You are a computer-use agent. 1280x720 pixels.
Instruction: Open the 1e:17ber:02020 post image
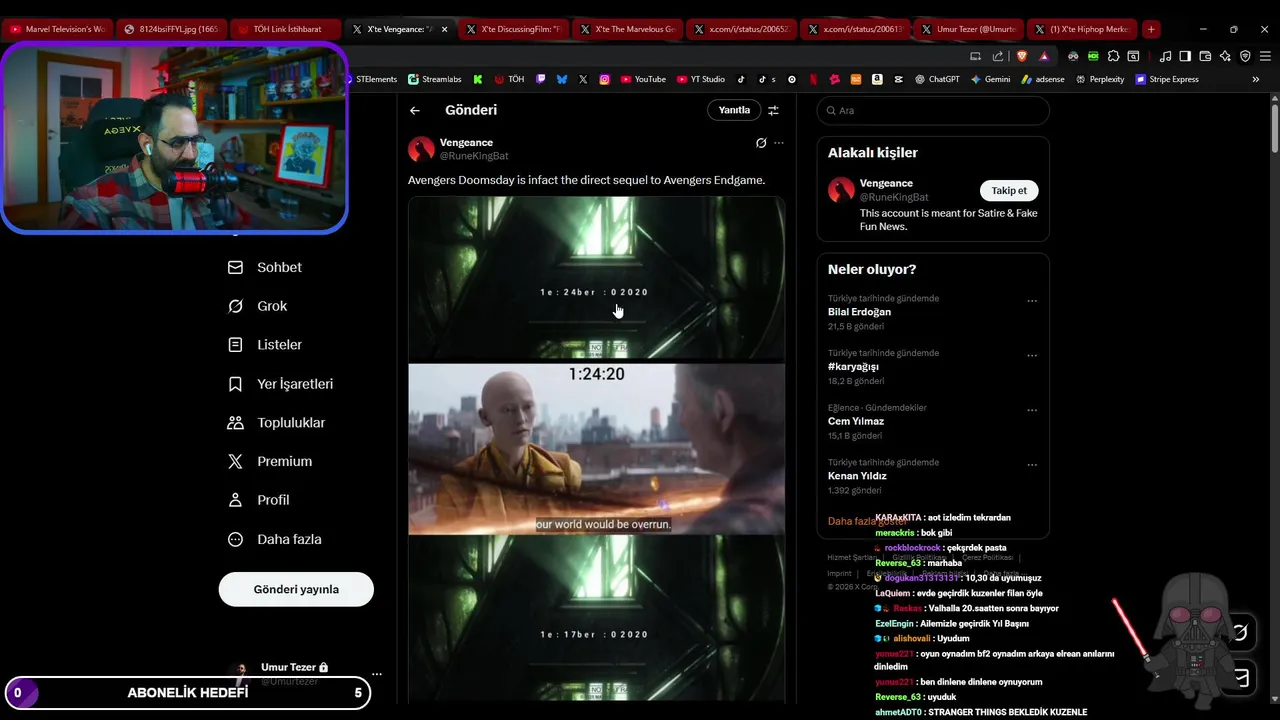(x=596, y=619)
